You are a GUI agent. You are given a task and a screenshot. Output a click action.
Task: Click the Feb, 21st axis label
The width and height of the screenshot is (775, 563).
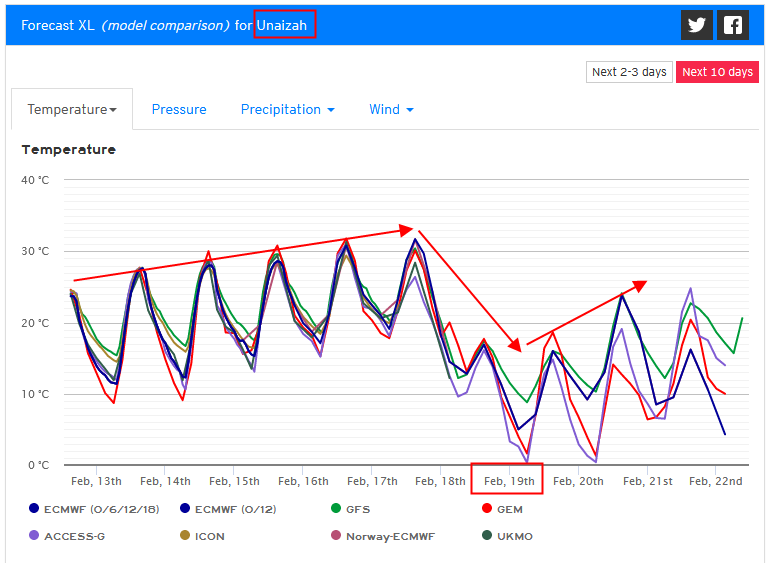[647, 481]
